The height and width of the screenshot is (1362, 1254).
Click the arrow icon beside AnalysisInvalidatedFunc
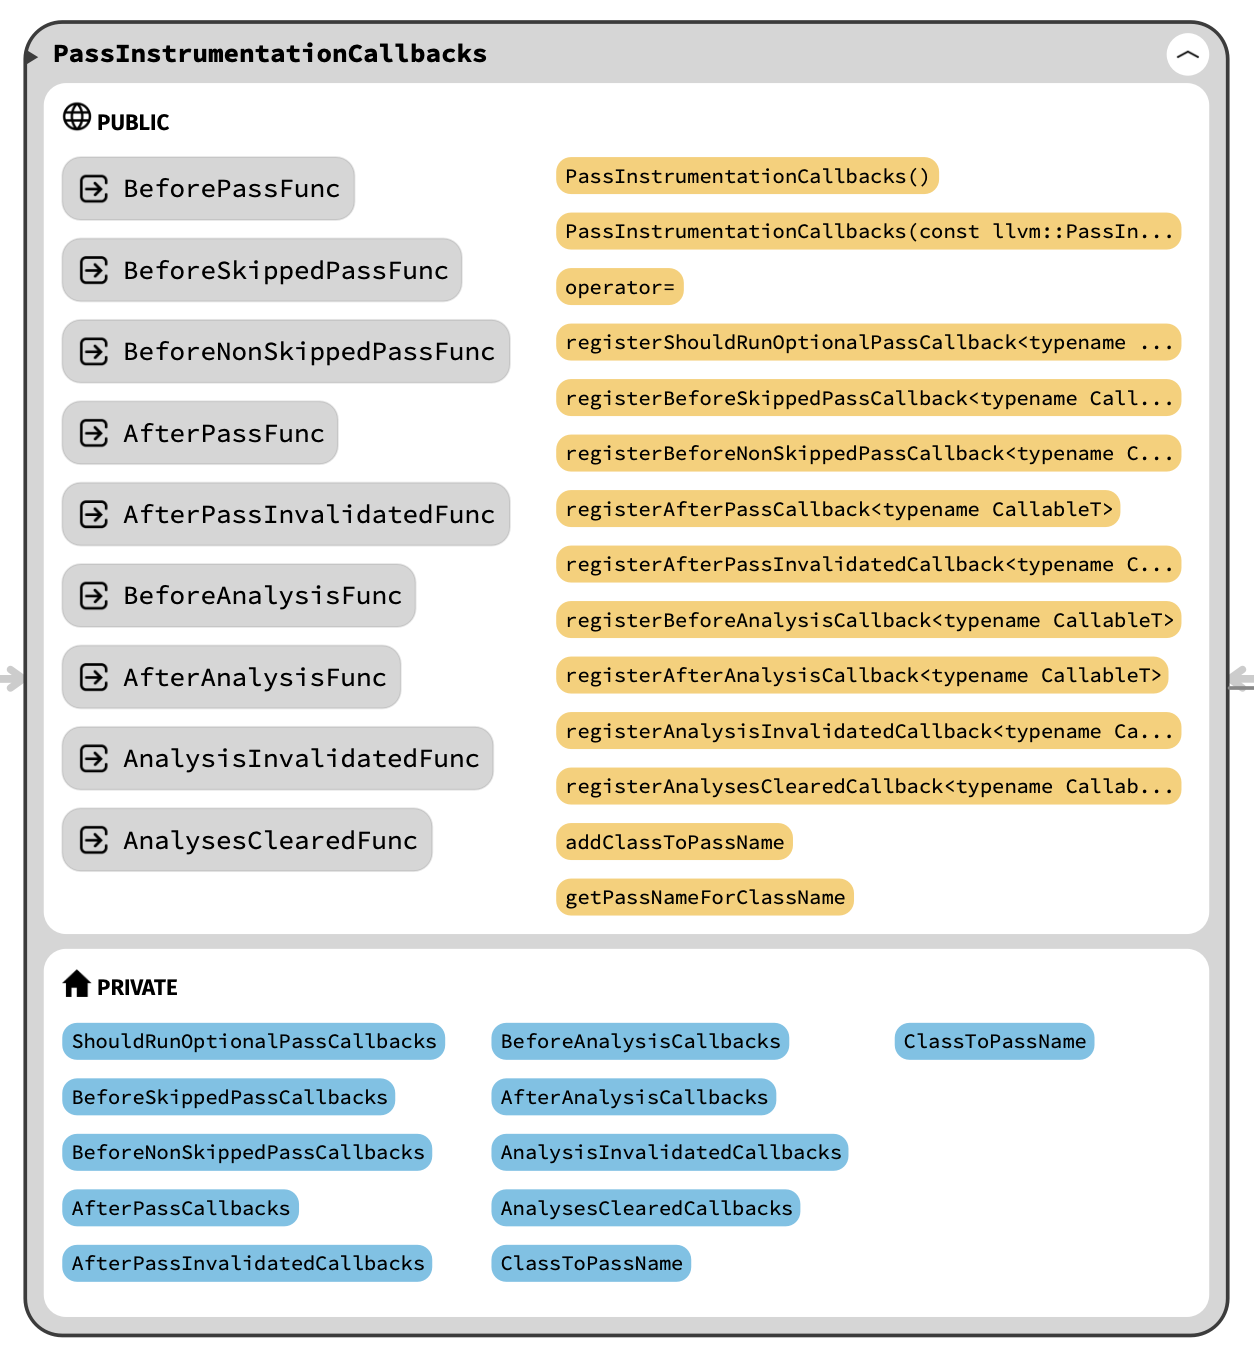pos(94,759)
